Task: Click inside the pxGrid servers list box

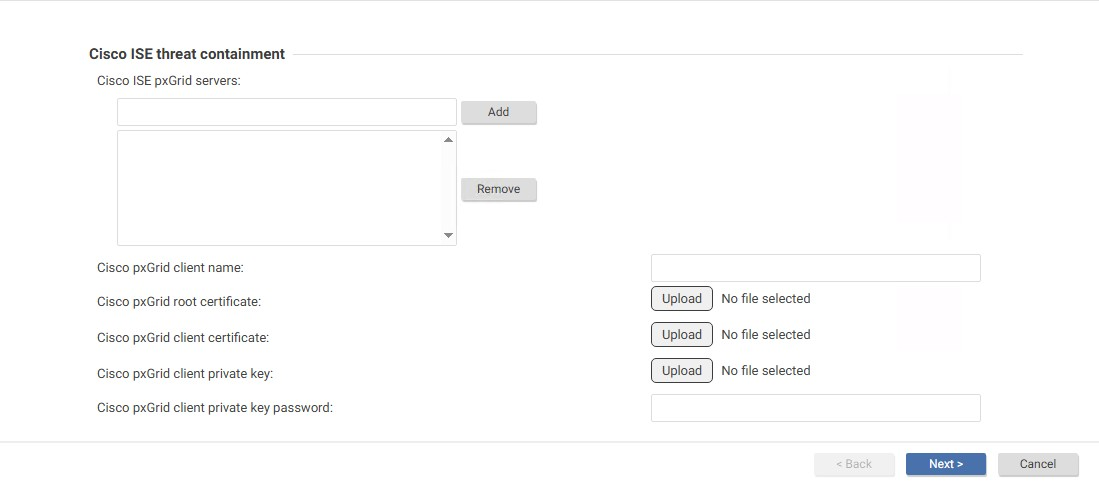Action: (280, 187)
